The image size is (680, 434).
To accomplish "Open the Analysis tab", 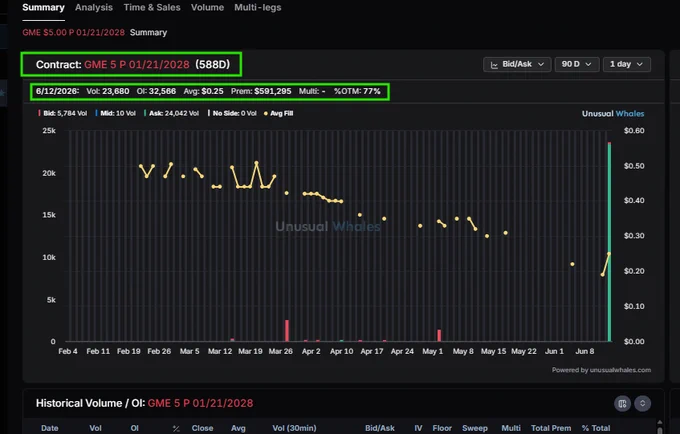I will click(x=94, y=7).
